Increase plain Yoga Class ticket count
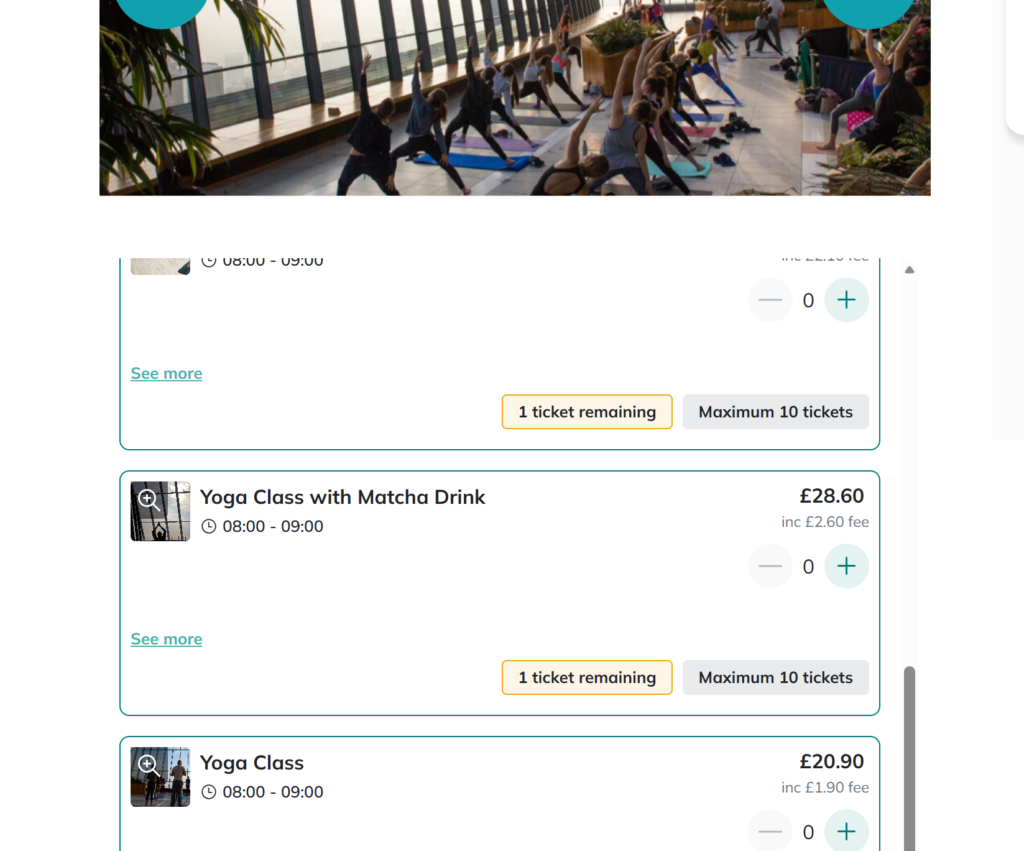1024x851 pixels. click(x=846, y=831)
